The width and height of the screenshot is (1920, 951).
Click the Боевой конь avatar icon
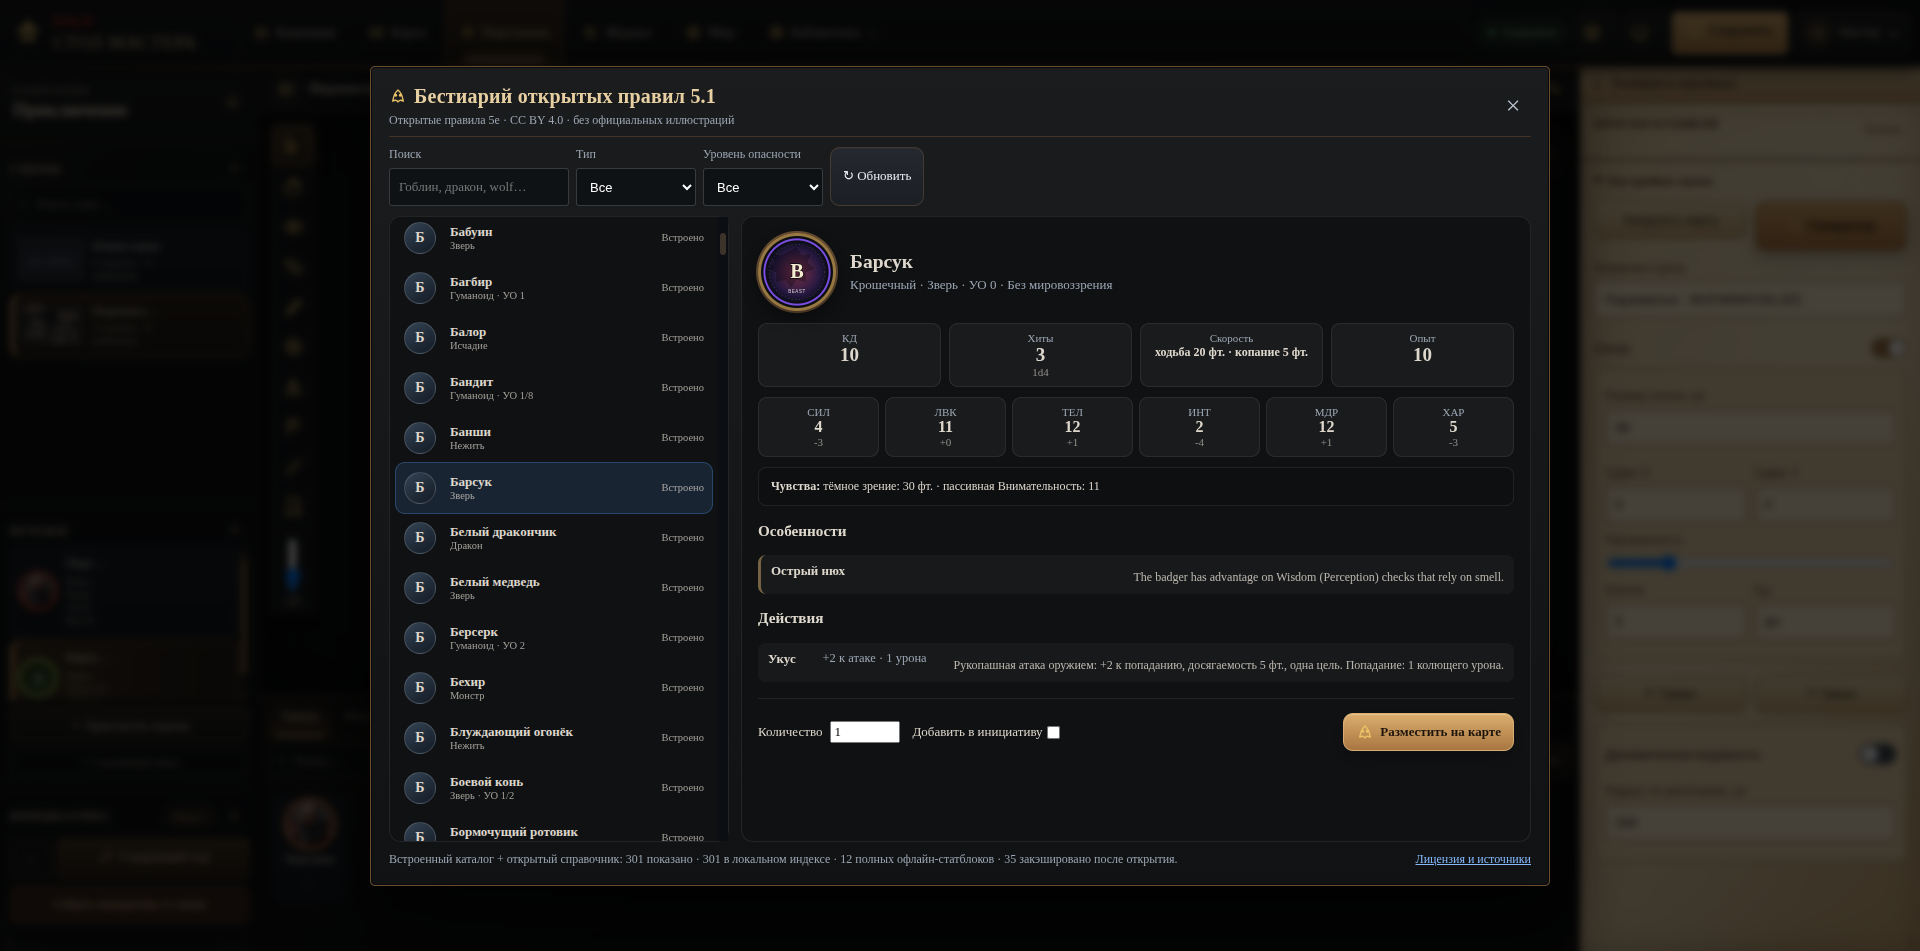click(420, 788)
